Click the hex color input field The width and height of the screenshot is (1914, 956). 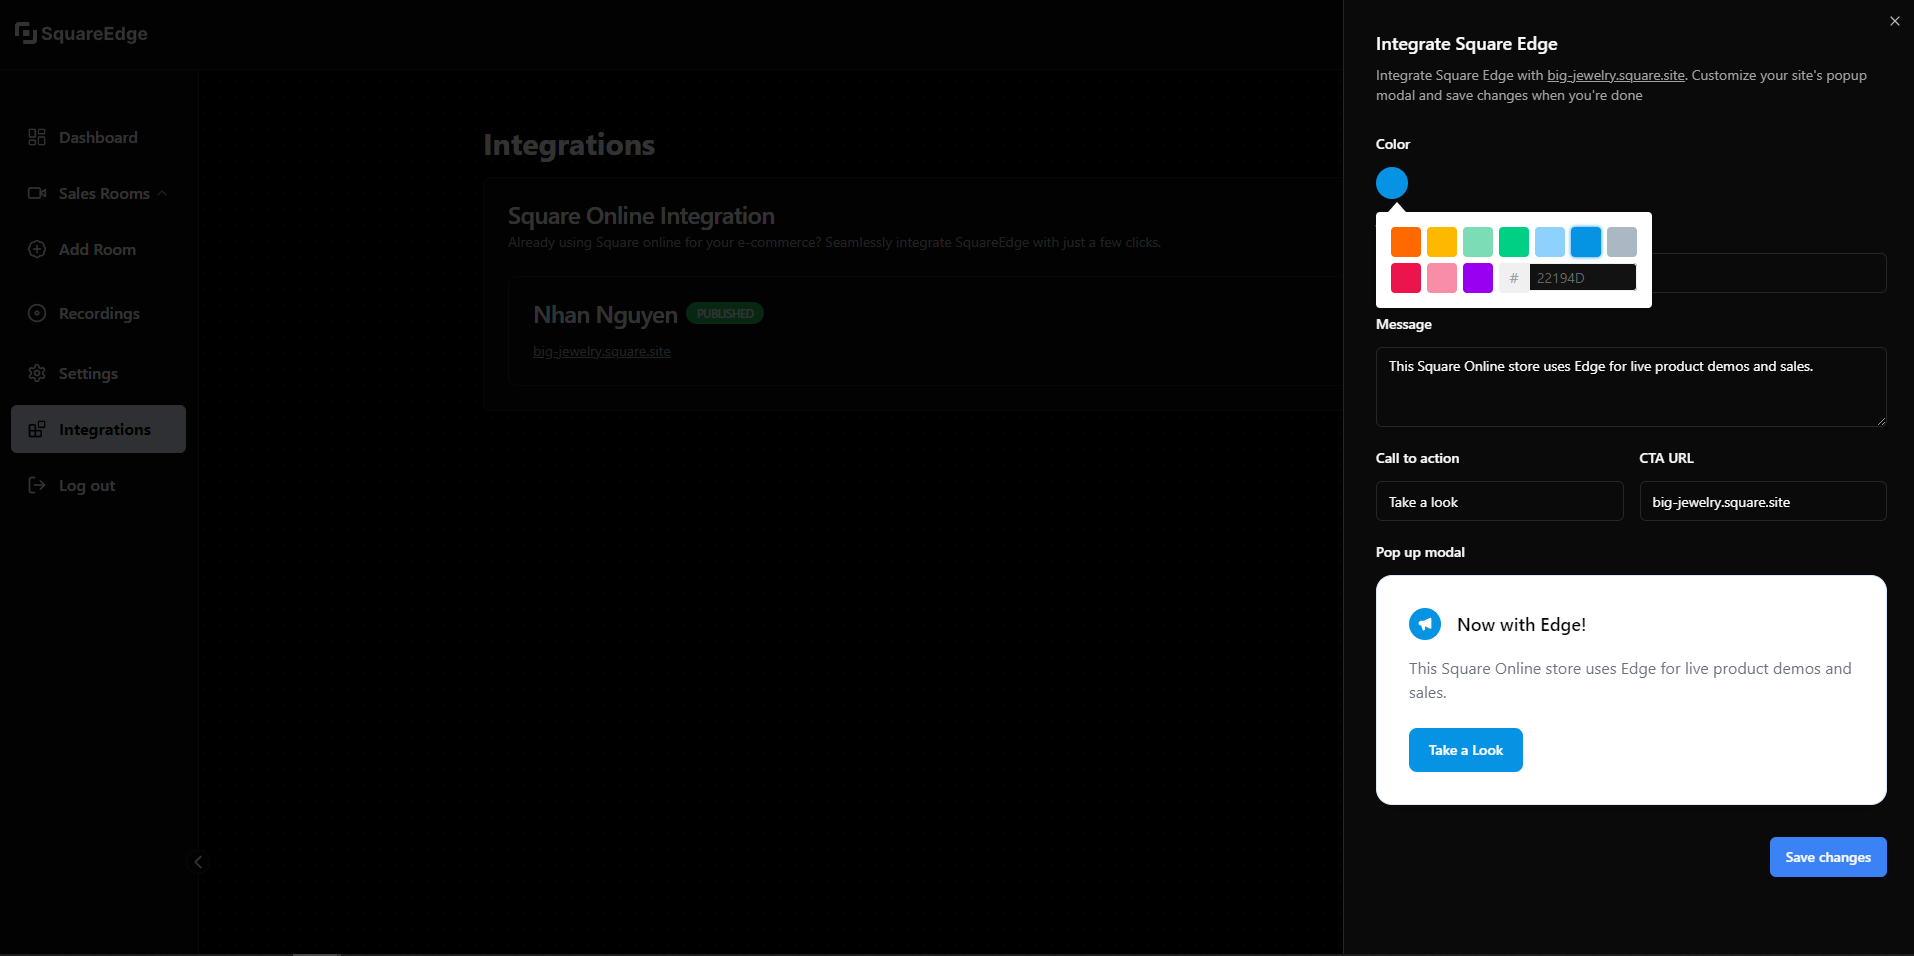pyautogui.click(x=1583, y=278)
